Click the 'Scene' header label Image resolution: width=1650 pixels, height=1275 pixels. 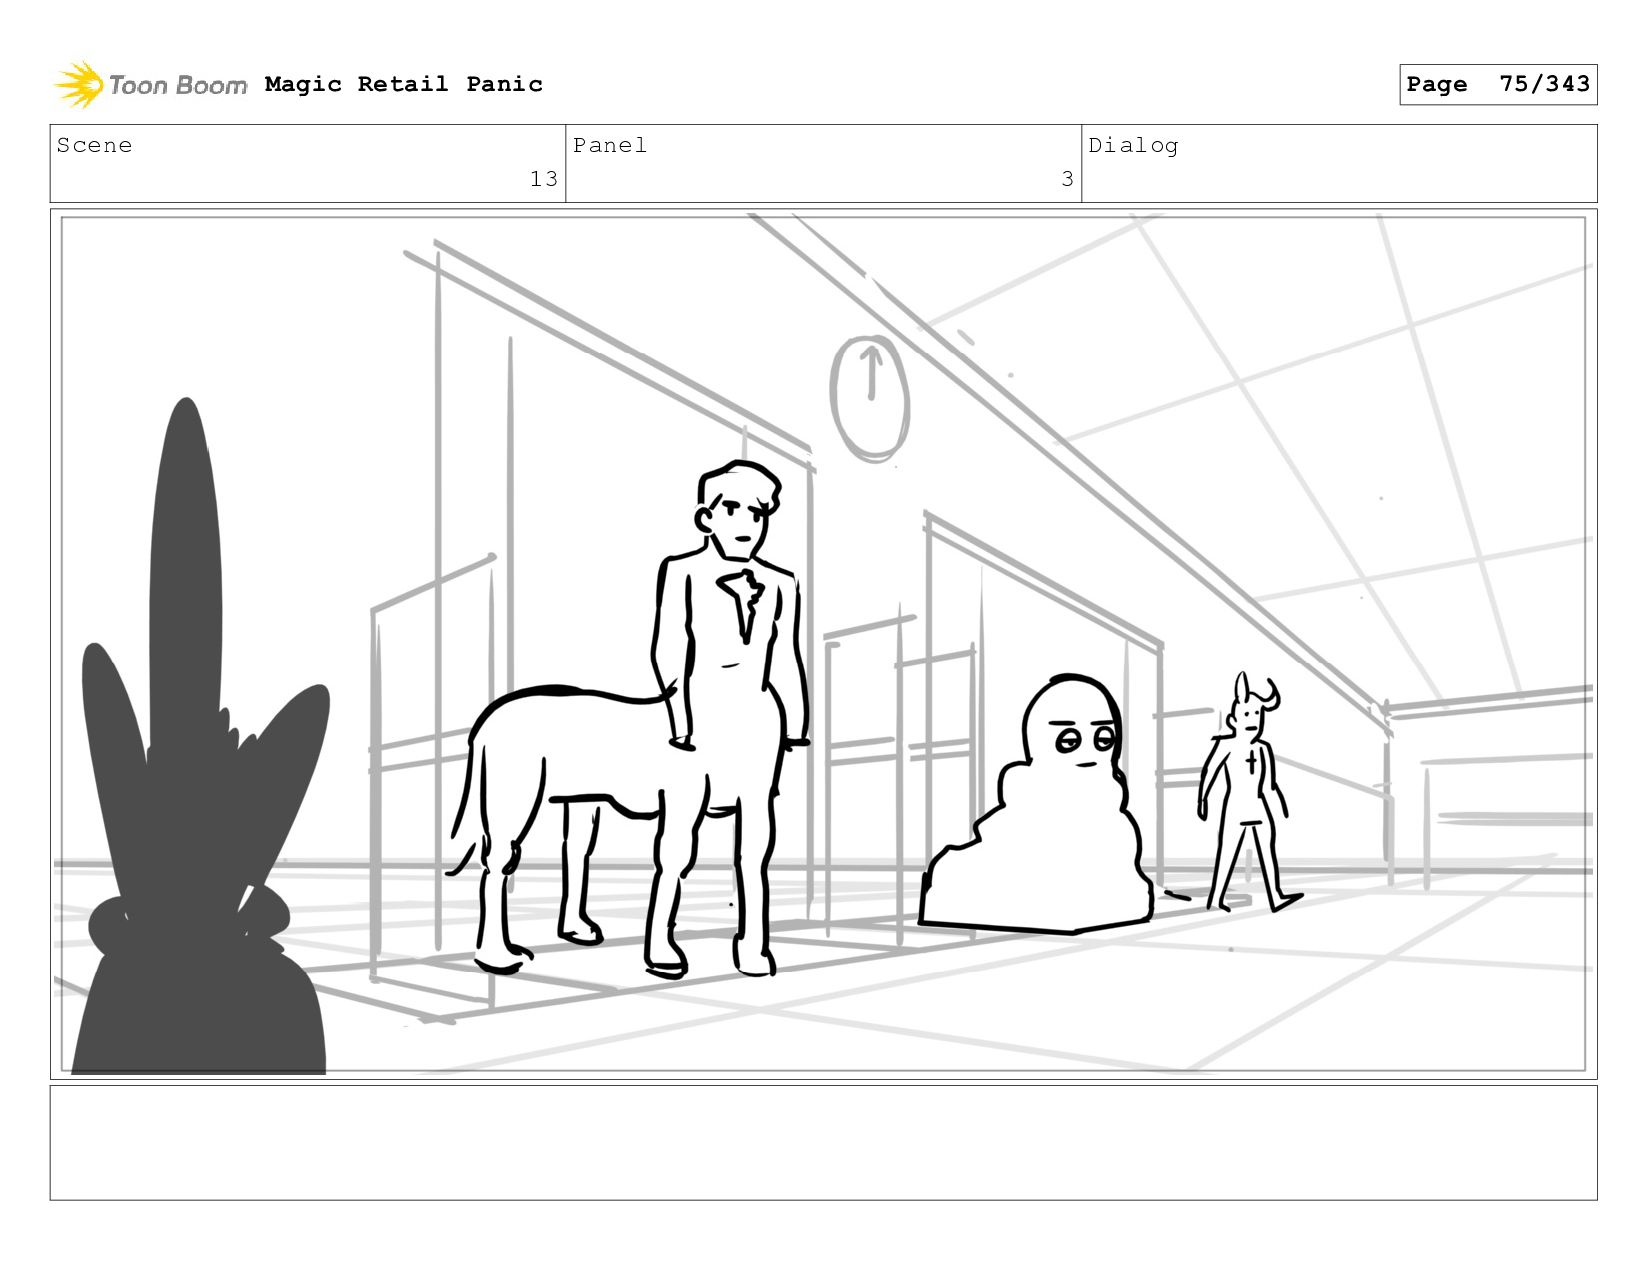tap(94, 145)
